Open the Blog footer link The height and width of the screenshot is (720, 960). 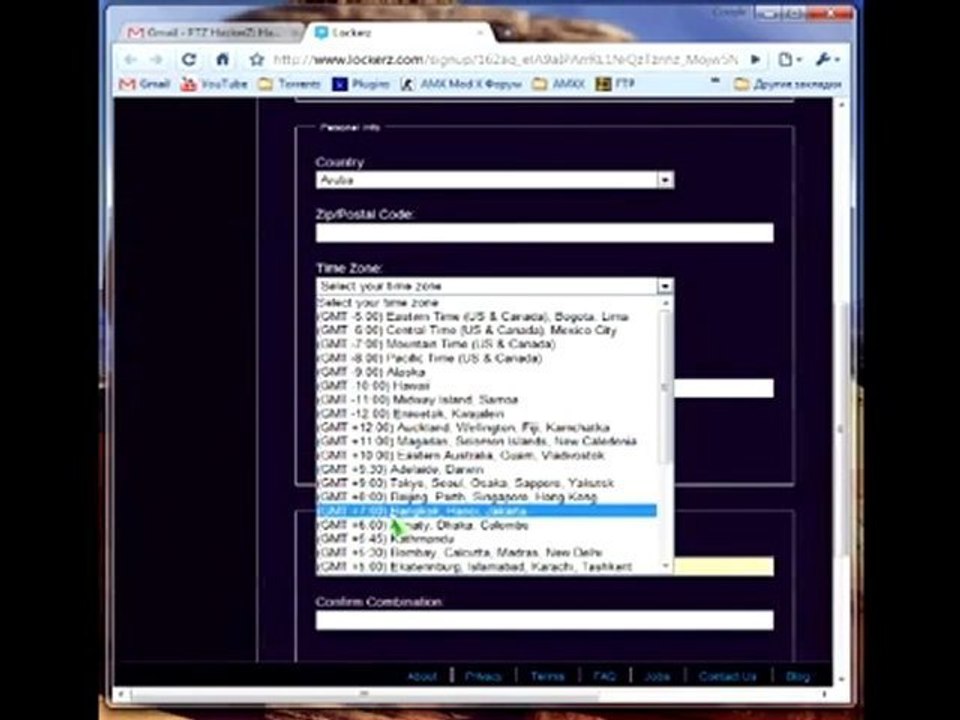(798, 677)
